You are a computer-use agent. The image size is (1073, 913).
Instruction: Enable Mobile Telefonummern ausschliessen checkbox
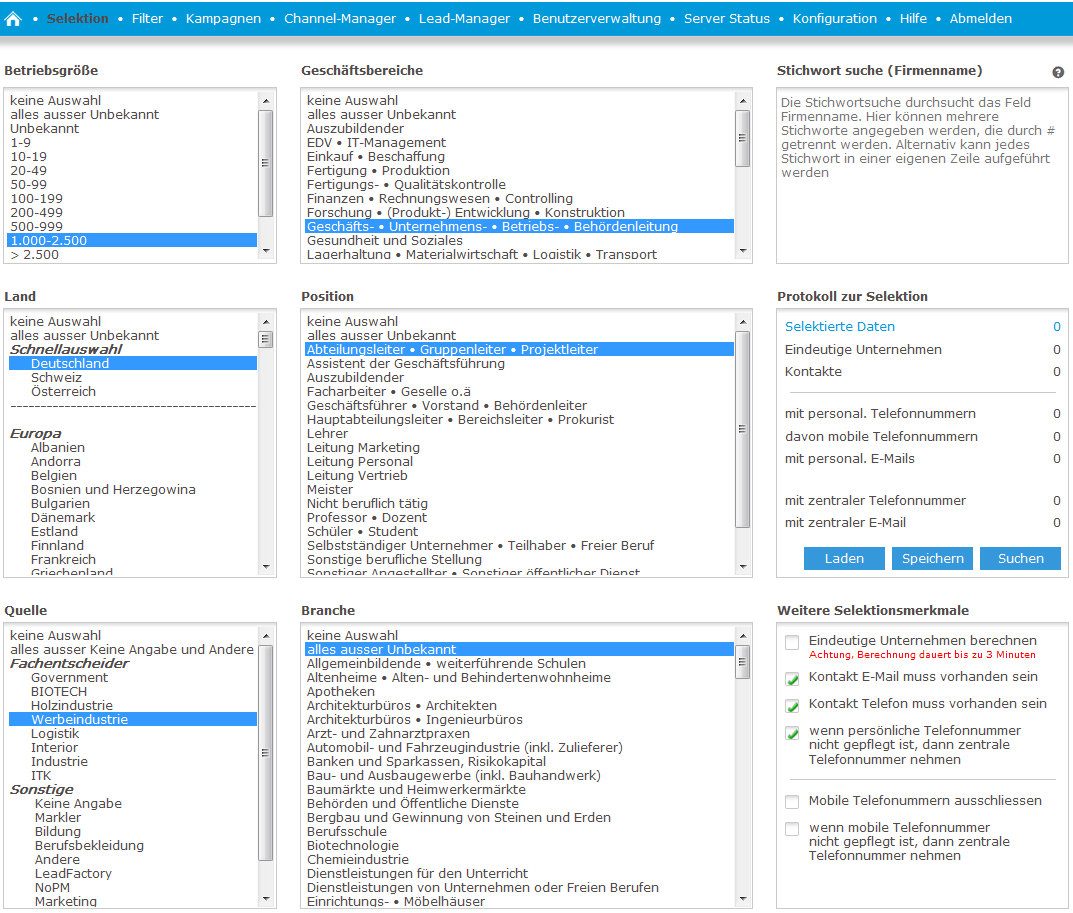[792, 801]
